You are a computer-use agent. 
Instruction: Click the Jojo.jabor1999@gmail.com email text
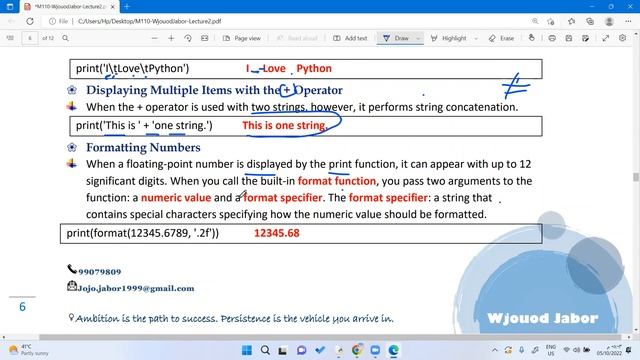136,288
